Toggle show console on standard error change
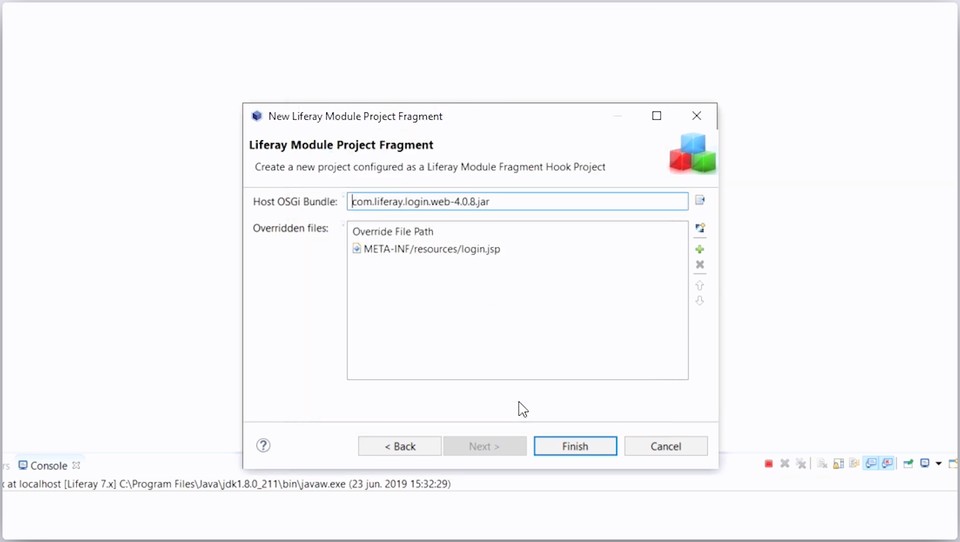960x542 pixels. [887, 464]
